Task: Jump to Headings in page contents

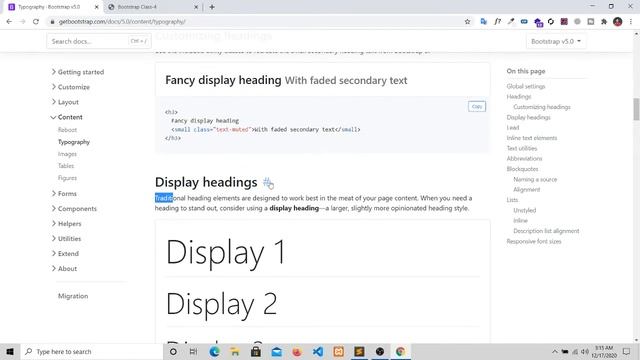Action: pyautogui.click(x=519, y=96)
